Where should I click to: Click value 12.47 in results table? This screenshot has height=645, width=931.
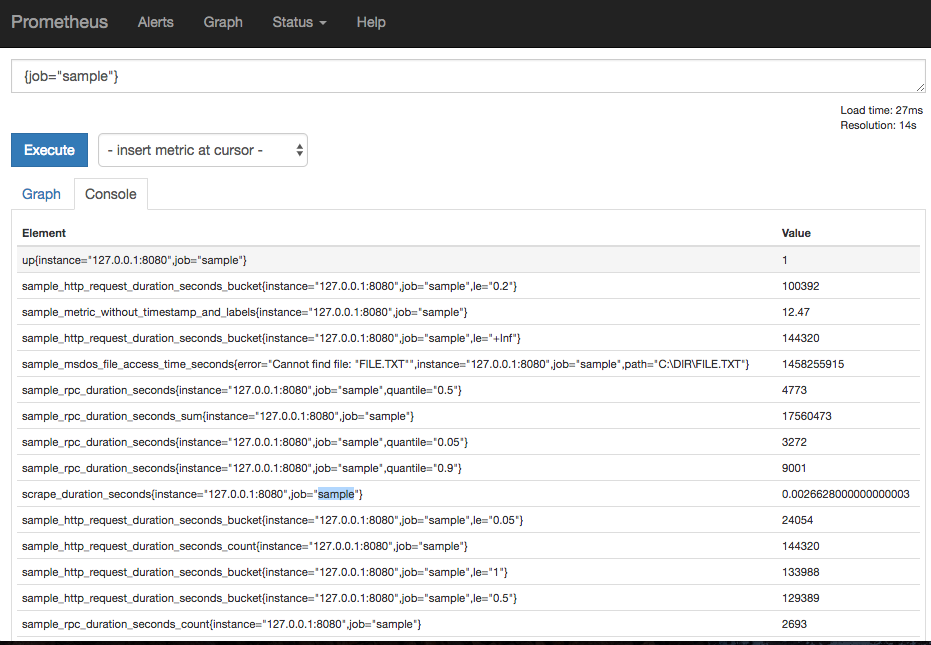796,312
